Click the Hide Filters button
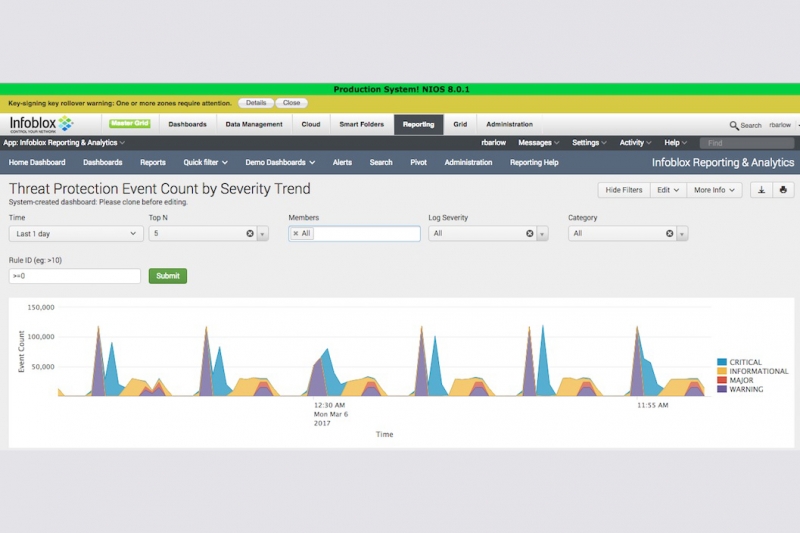This screenshot has height=533, width=800. click(x=623, y=190)
